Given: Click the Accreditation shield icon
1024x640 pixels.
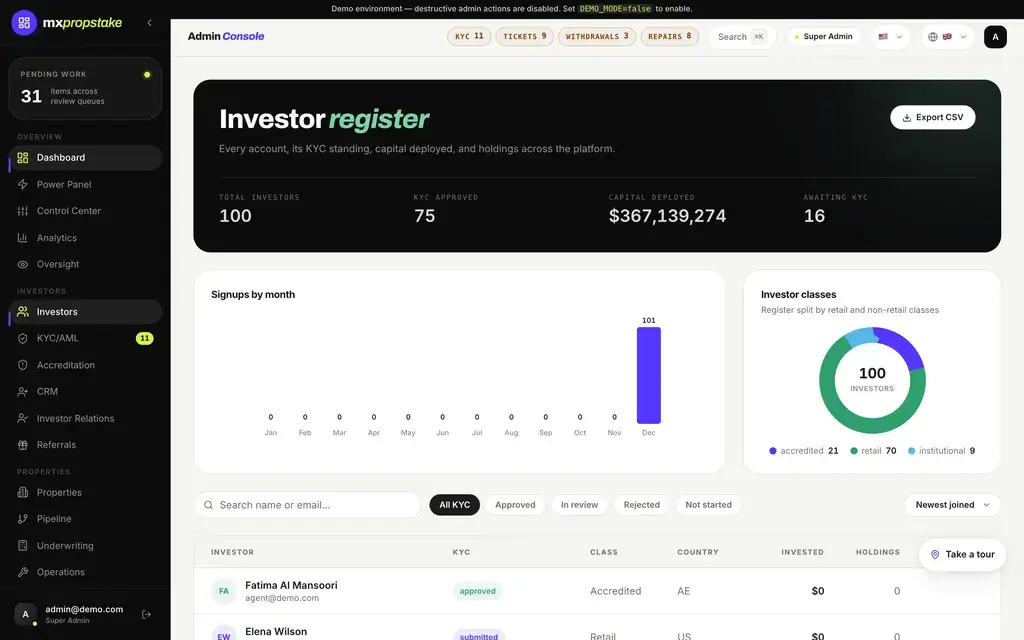Looking at the screenshot, I should (x=23, y=365).
